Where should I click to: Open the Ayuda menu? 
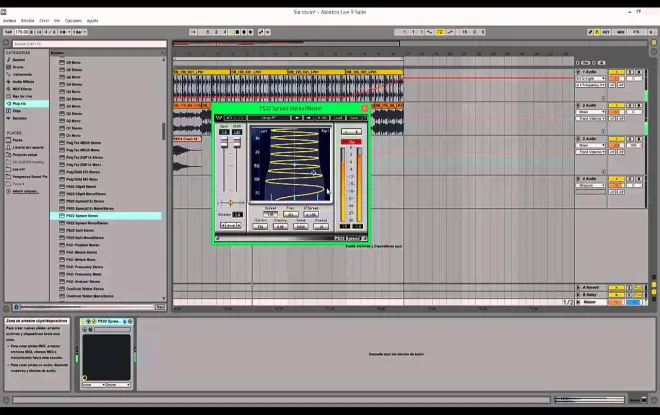[92, 21]
